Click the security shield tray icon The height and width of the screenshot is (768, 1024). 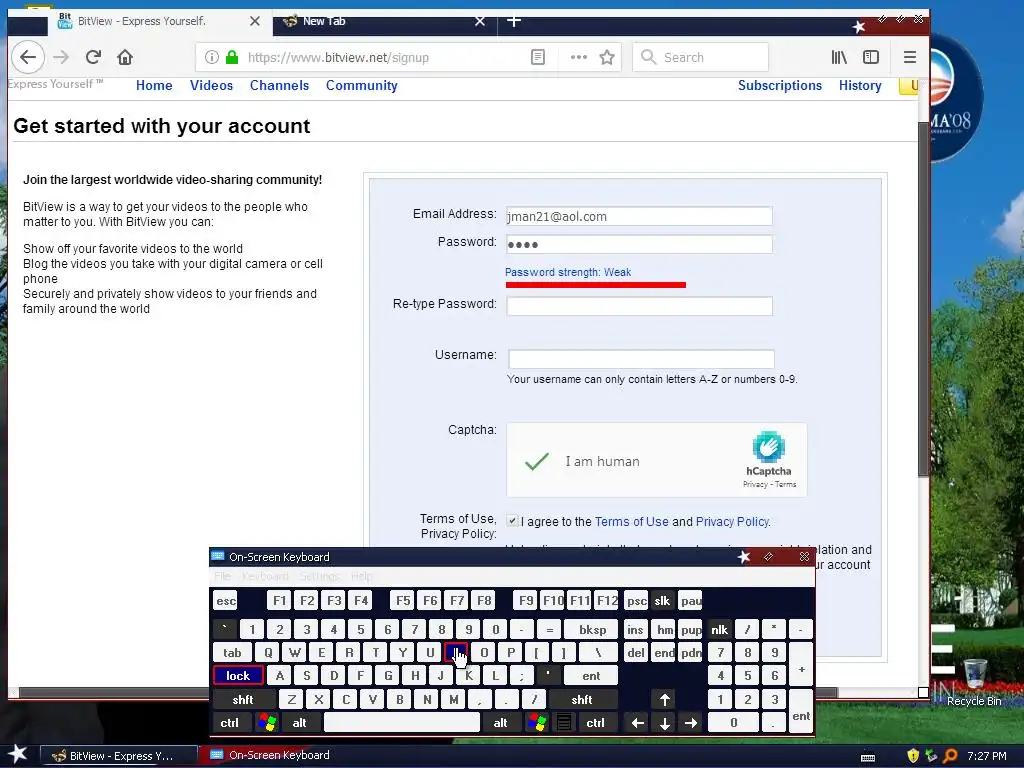click(913, 756)
